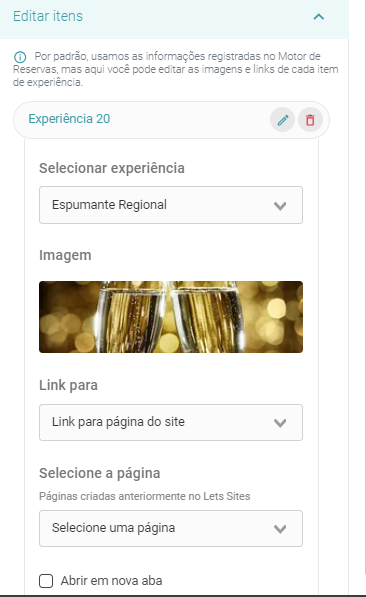
Task: Open the Espumante Regional experience dropdown
Action: [x=171, y=205]
